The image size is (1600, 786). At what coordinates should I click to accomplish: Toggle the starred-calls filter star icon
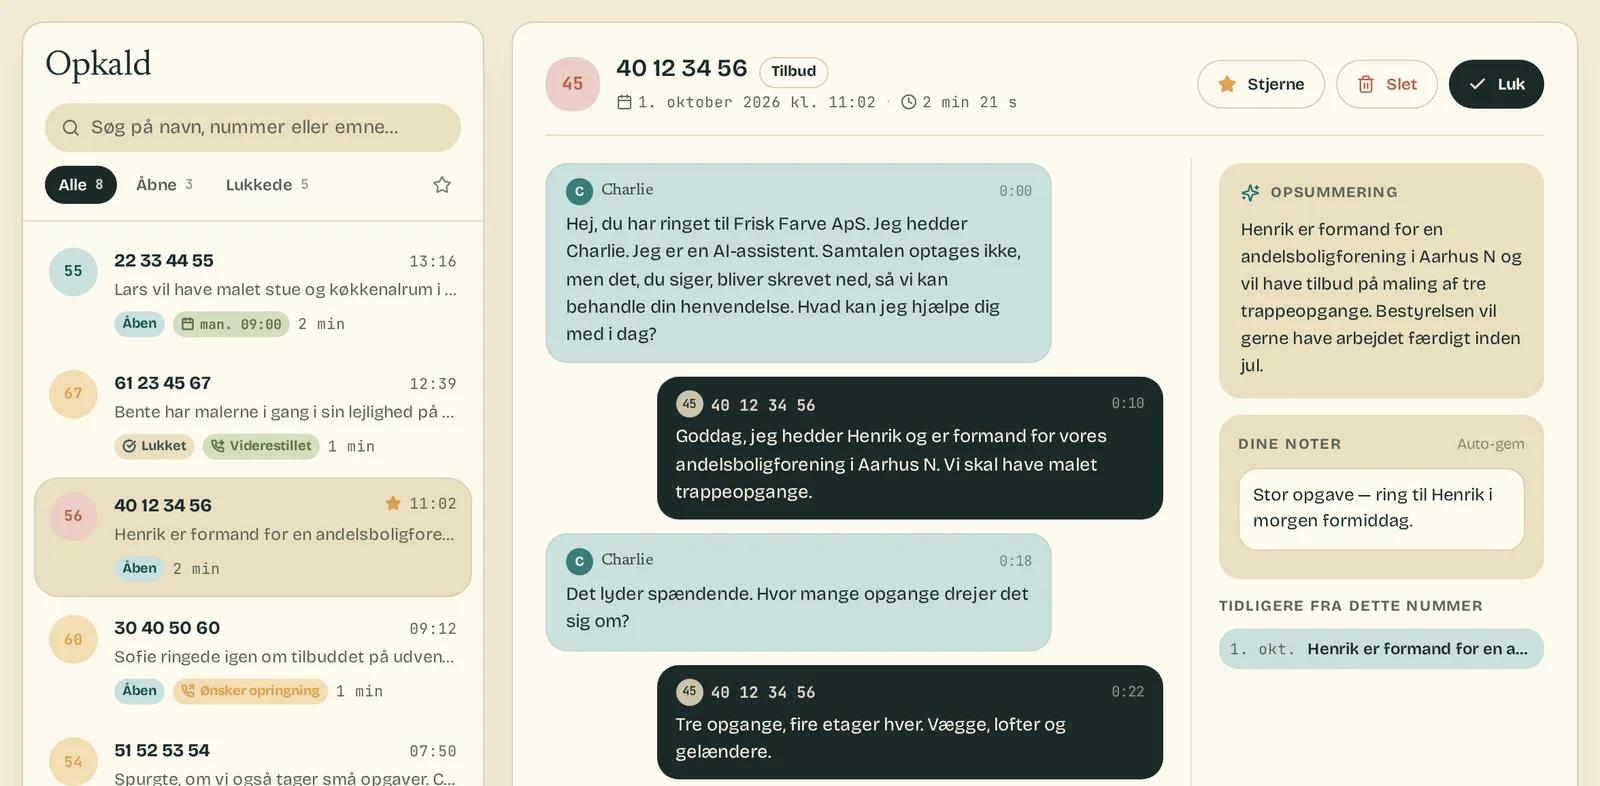(442, 185)
